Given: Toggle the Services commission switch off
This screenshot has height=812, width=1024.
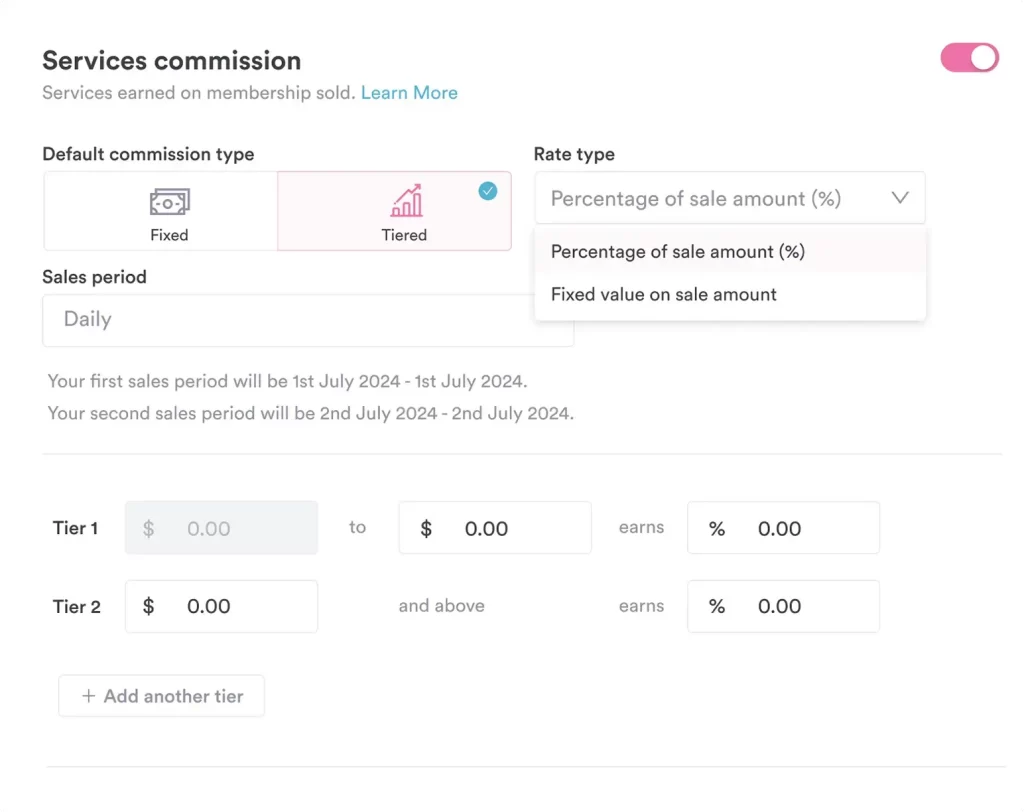Looking at the screenshot, I should 969,58.
